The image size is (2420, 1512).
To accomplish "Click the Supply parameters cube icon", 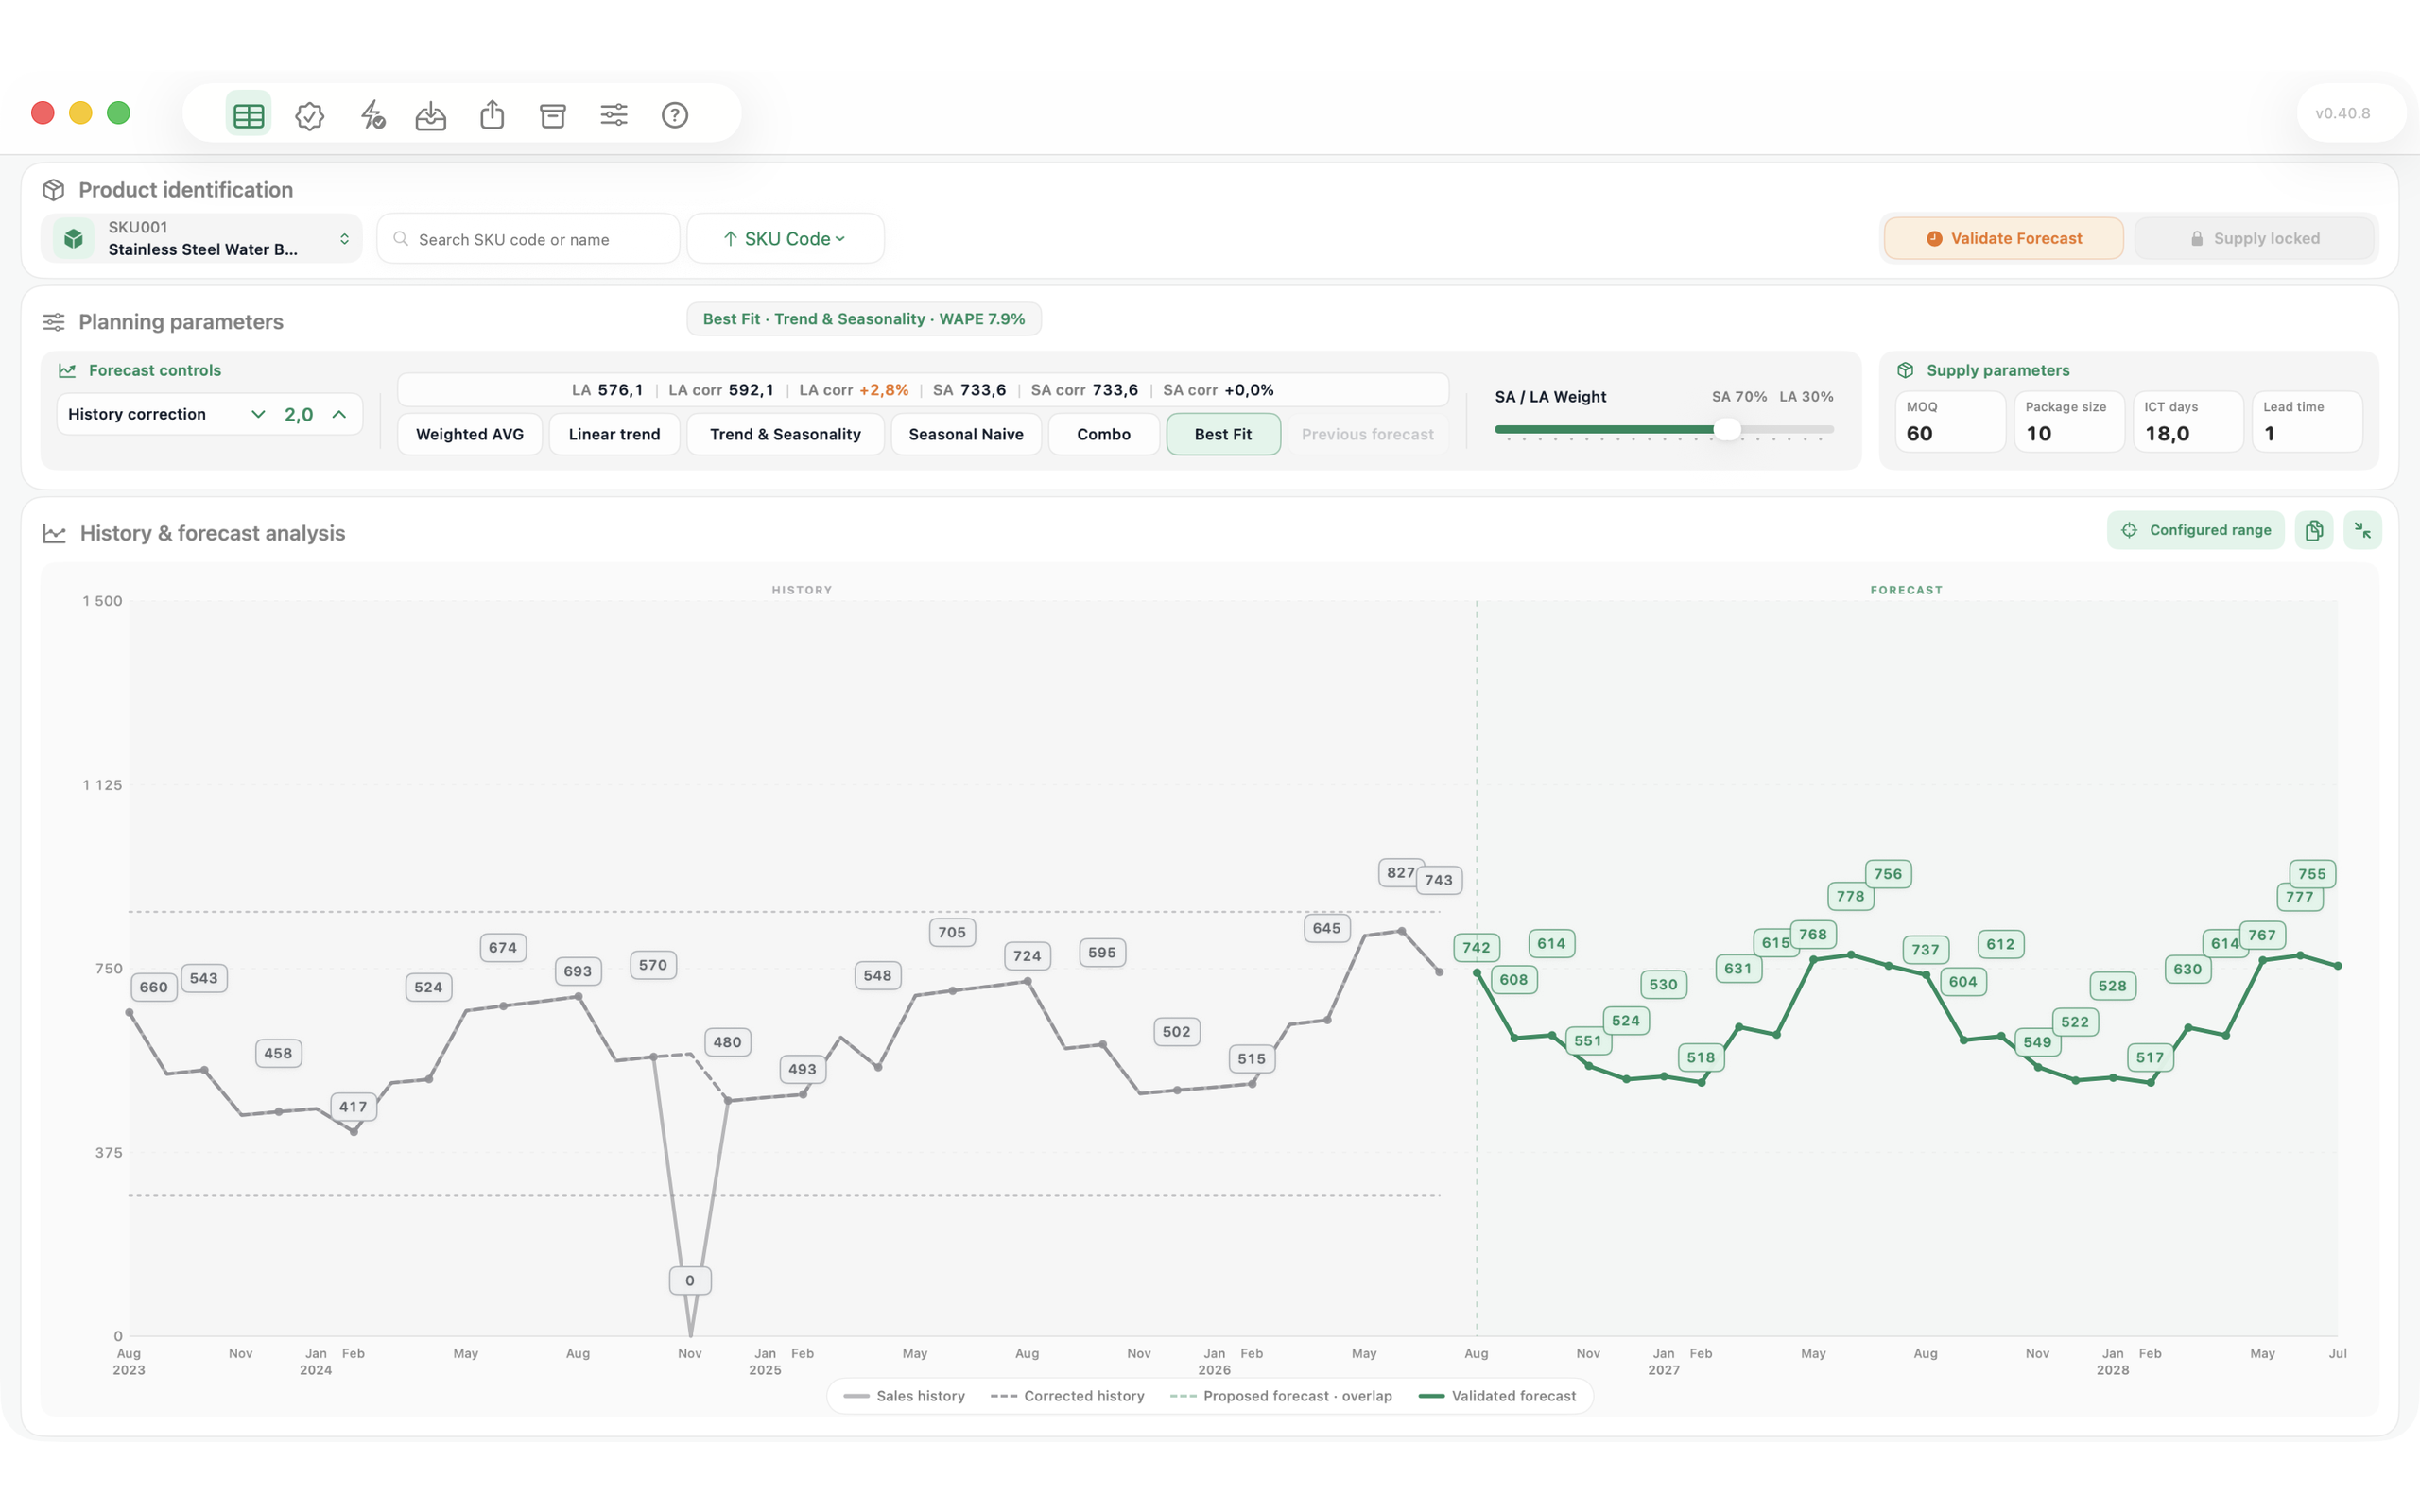I will click(x=1906, y=370).
